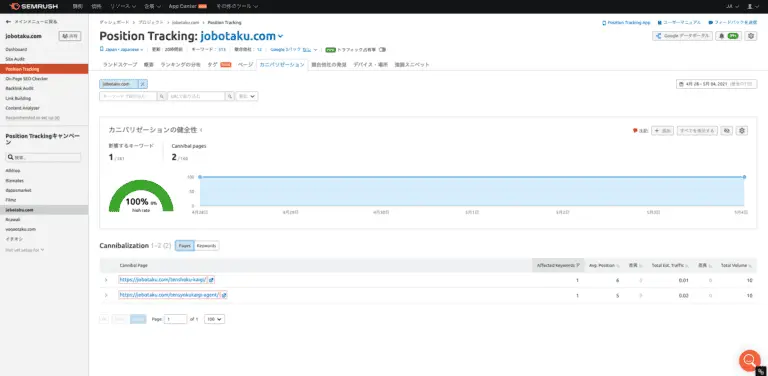Expand the tensyokukaigi-agent row
This screenshot has height=376, width=768.
(x=106, y=295)
